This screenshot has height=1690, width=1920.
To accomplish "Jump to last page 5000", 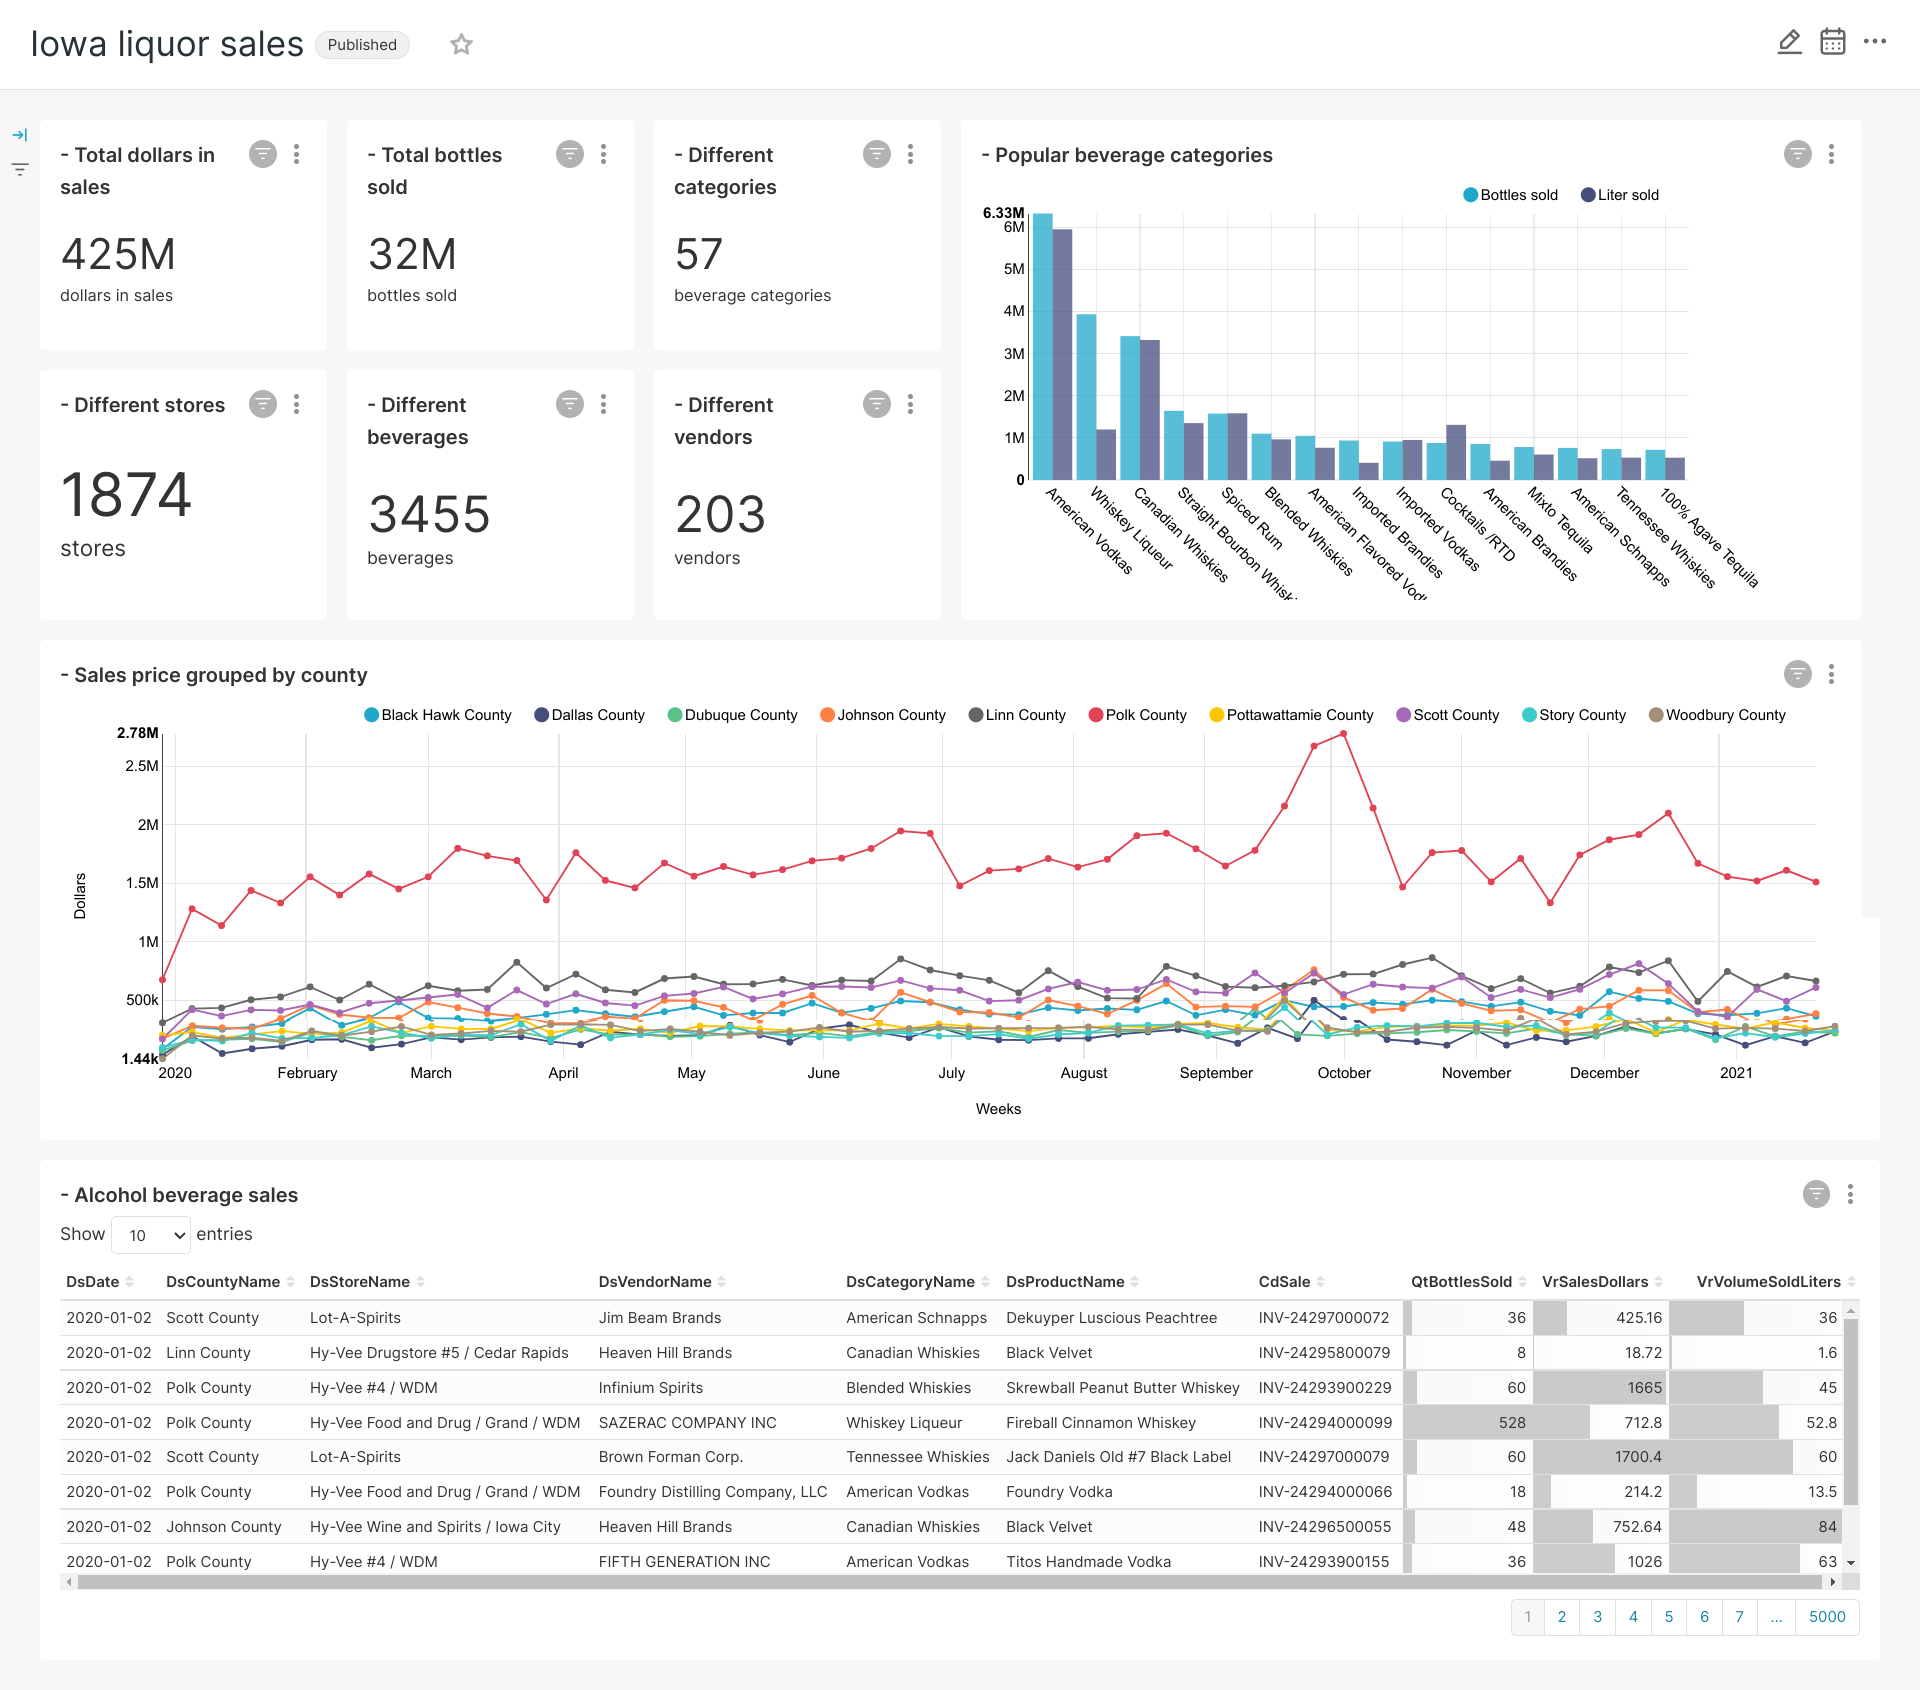I will click(1826, 1617).
